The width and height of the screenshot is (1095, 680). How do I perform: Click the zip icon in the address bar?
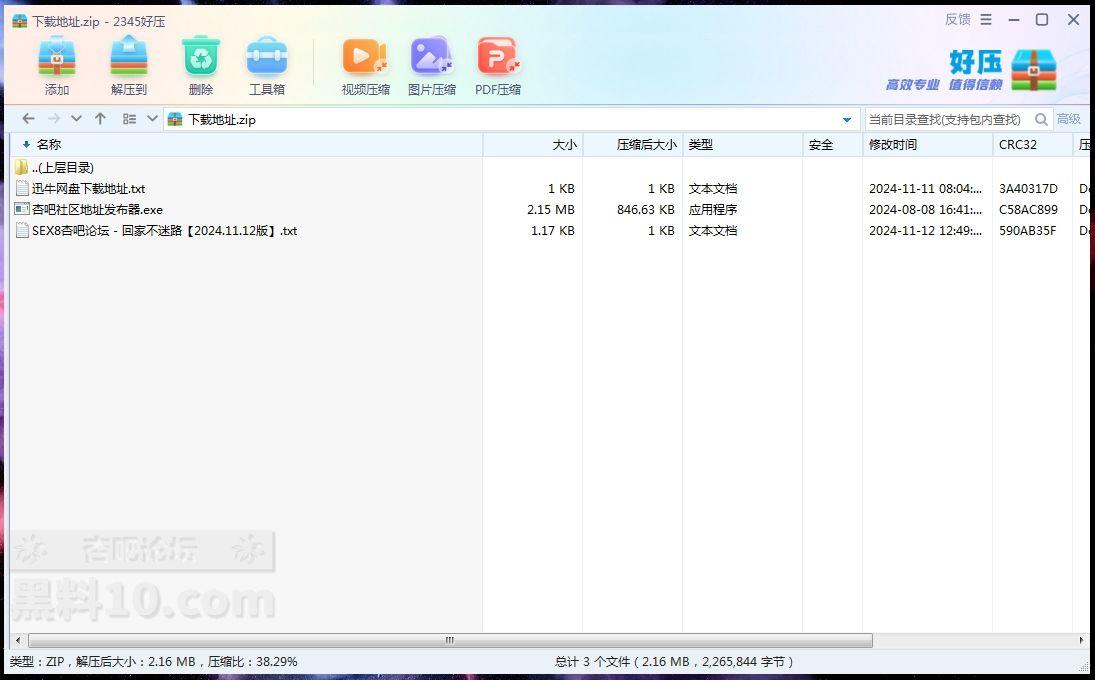point(175,119)
